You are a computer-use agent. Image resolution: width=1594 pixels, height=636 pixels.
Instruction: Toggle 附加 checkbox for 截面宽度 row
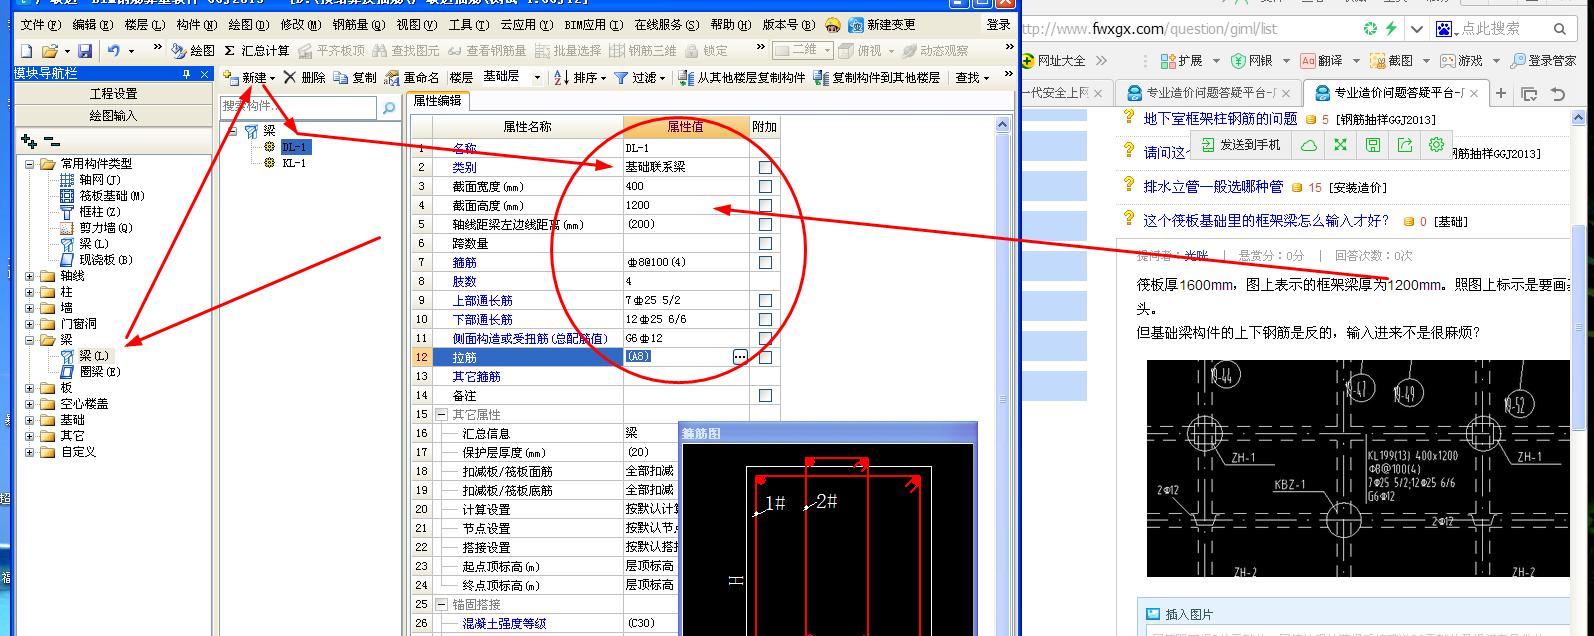pyautogui.click(x=765, y=186)
